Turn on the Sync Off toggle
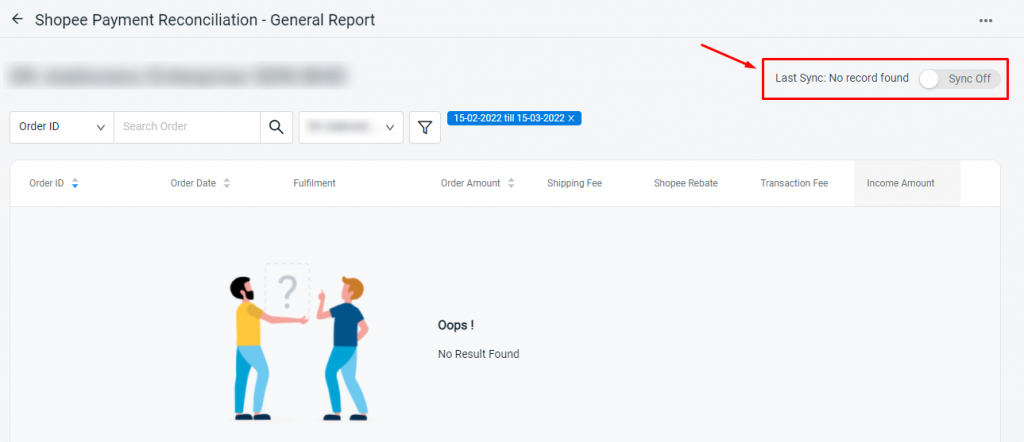This screenshot has height=442, width=1024. pyautogui.click(x=959, y=79)
